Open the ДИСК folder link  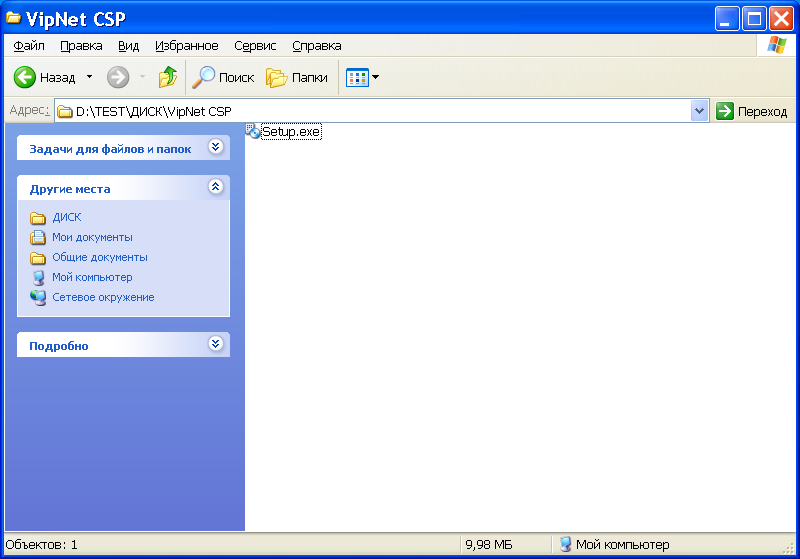click(x=67, y=217)
